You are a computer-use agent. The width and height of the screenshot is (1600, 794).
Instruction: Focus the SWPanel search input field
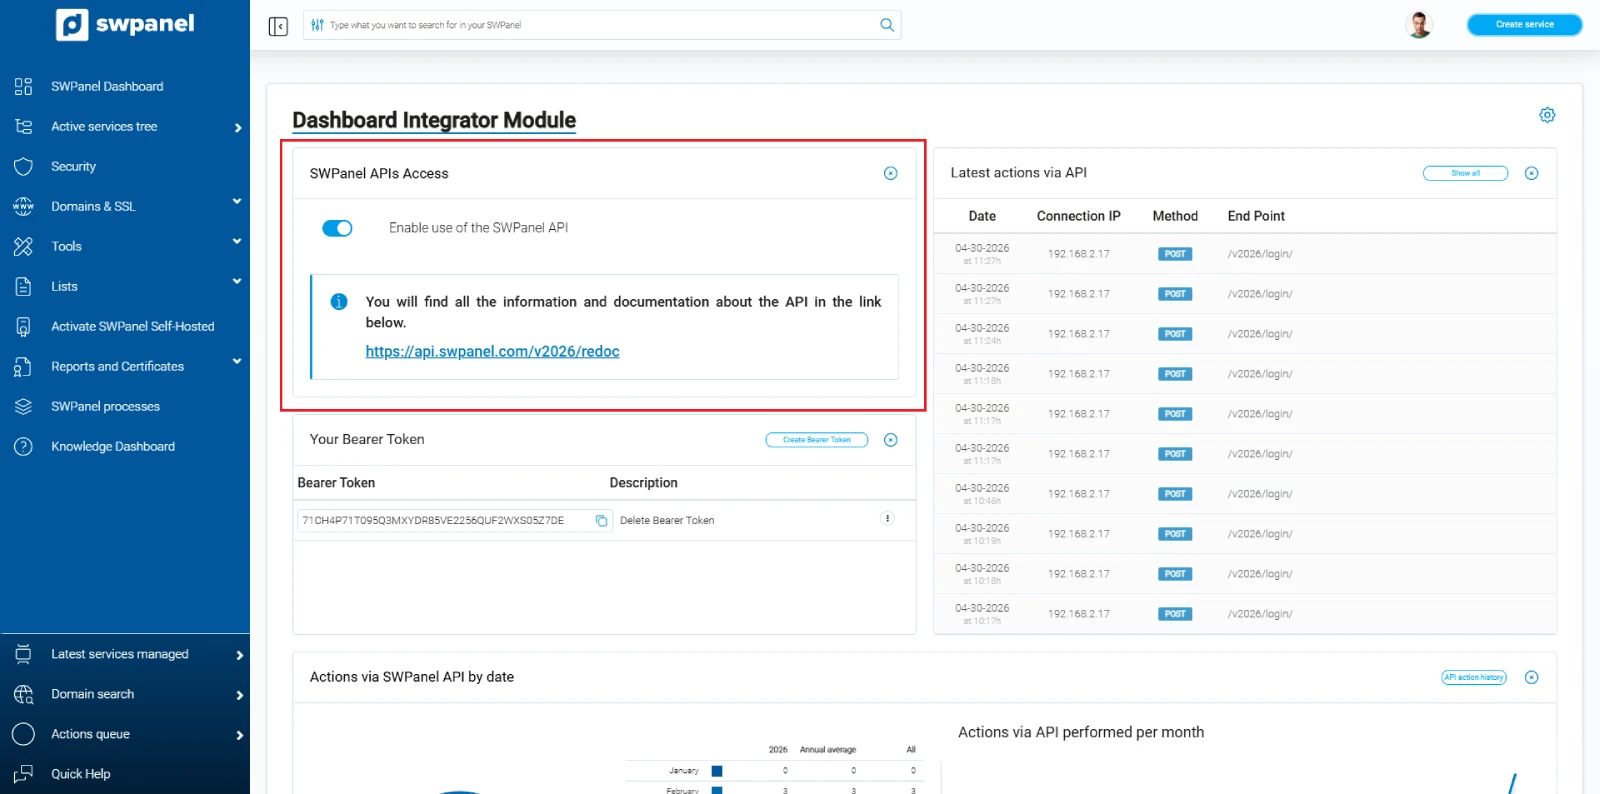click(x=602, y=25)
